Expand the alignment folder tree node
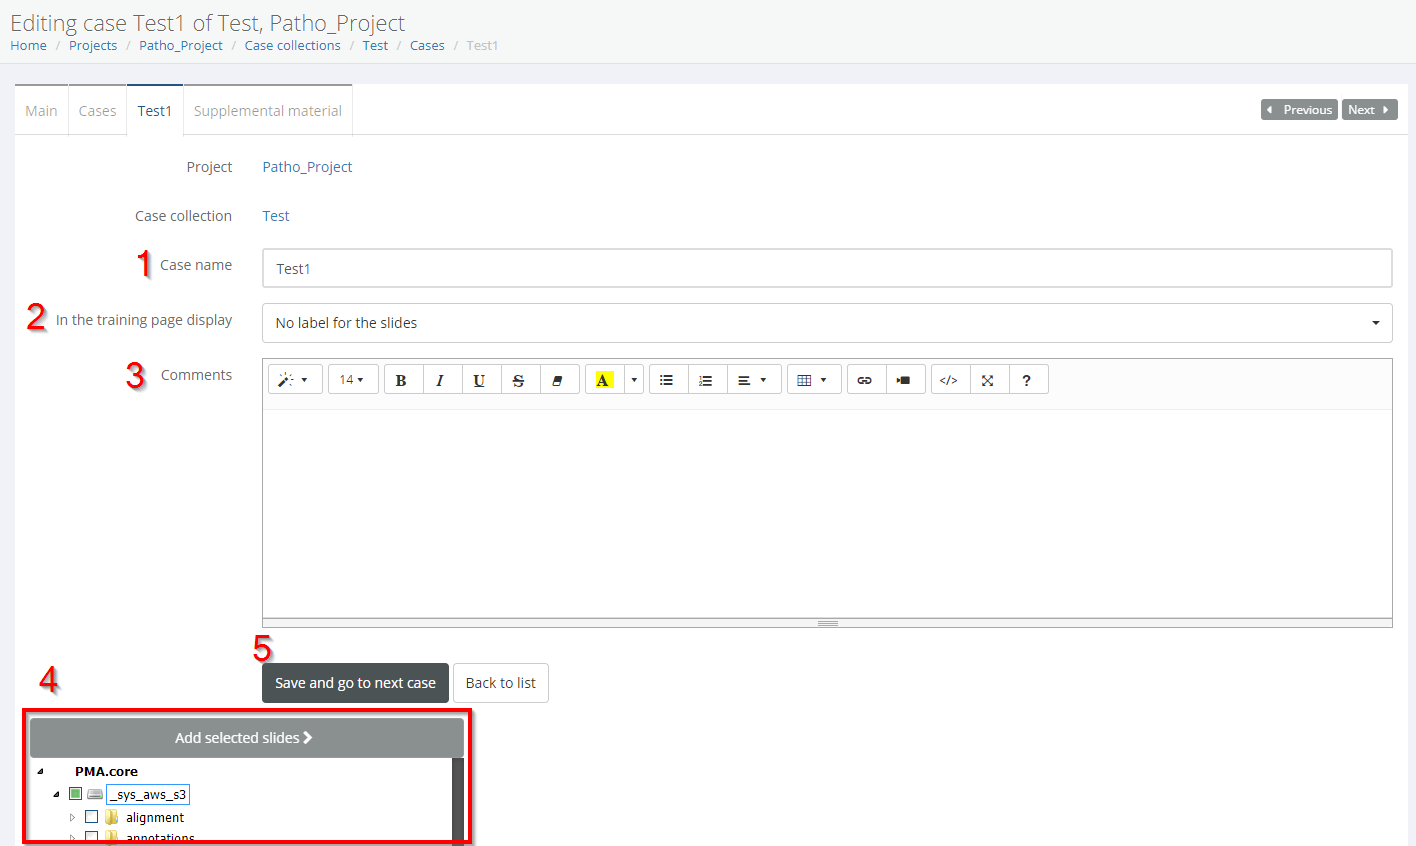This screenshot has width=1416, height=846. coord(72,817)
